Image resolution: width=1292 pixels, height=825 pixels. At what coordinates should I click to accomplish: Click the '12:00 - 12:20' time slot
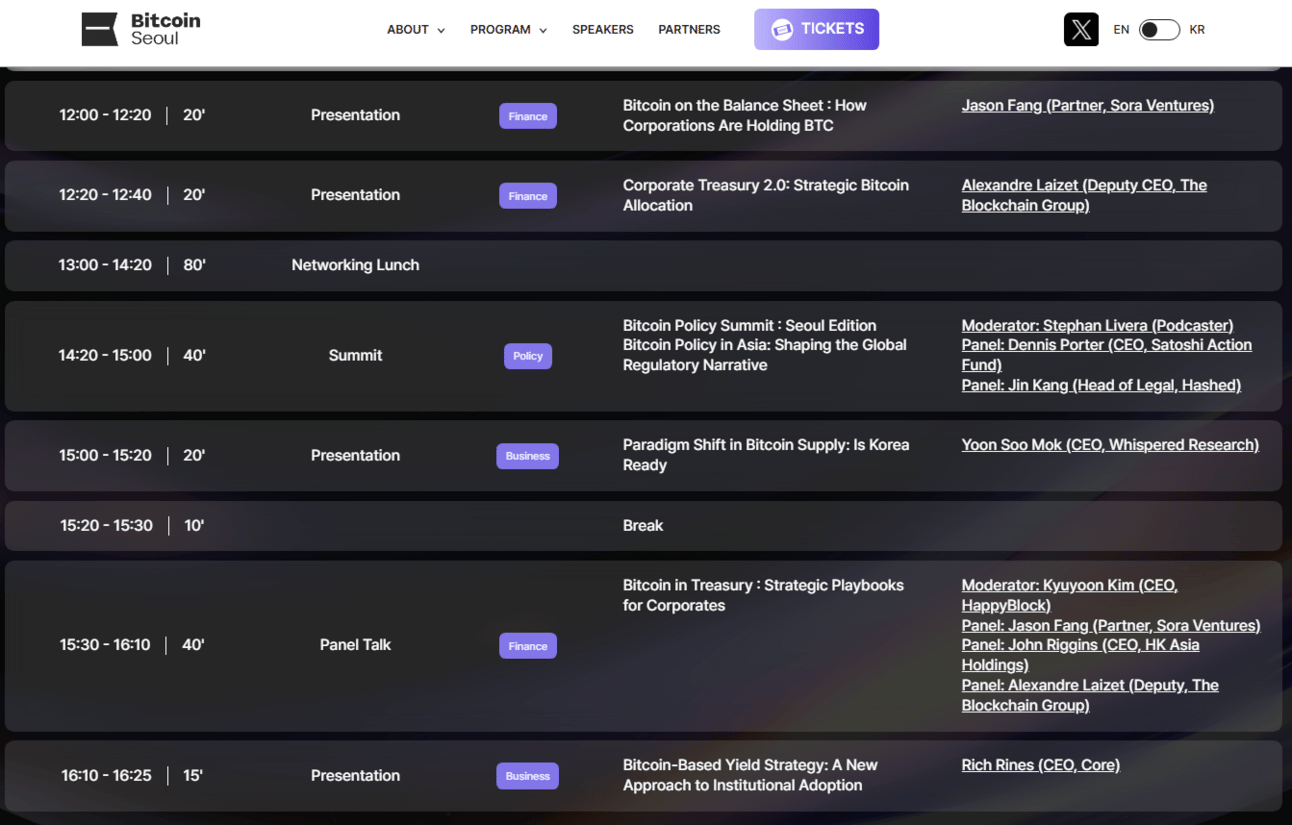pyautogui.click(x=105, y=115)
